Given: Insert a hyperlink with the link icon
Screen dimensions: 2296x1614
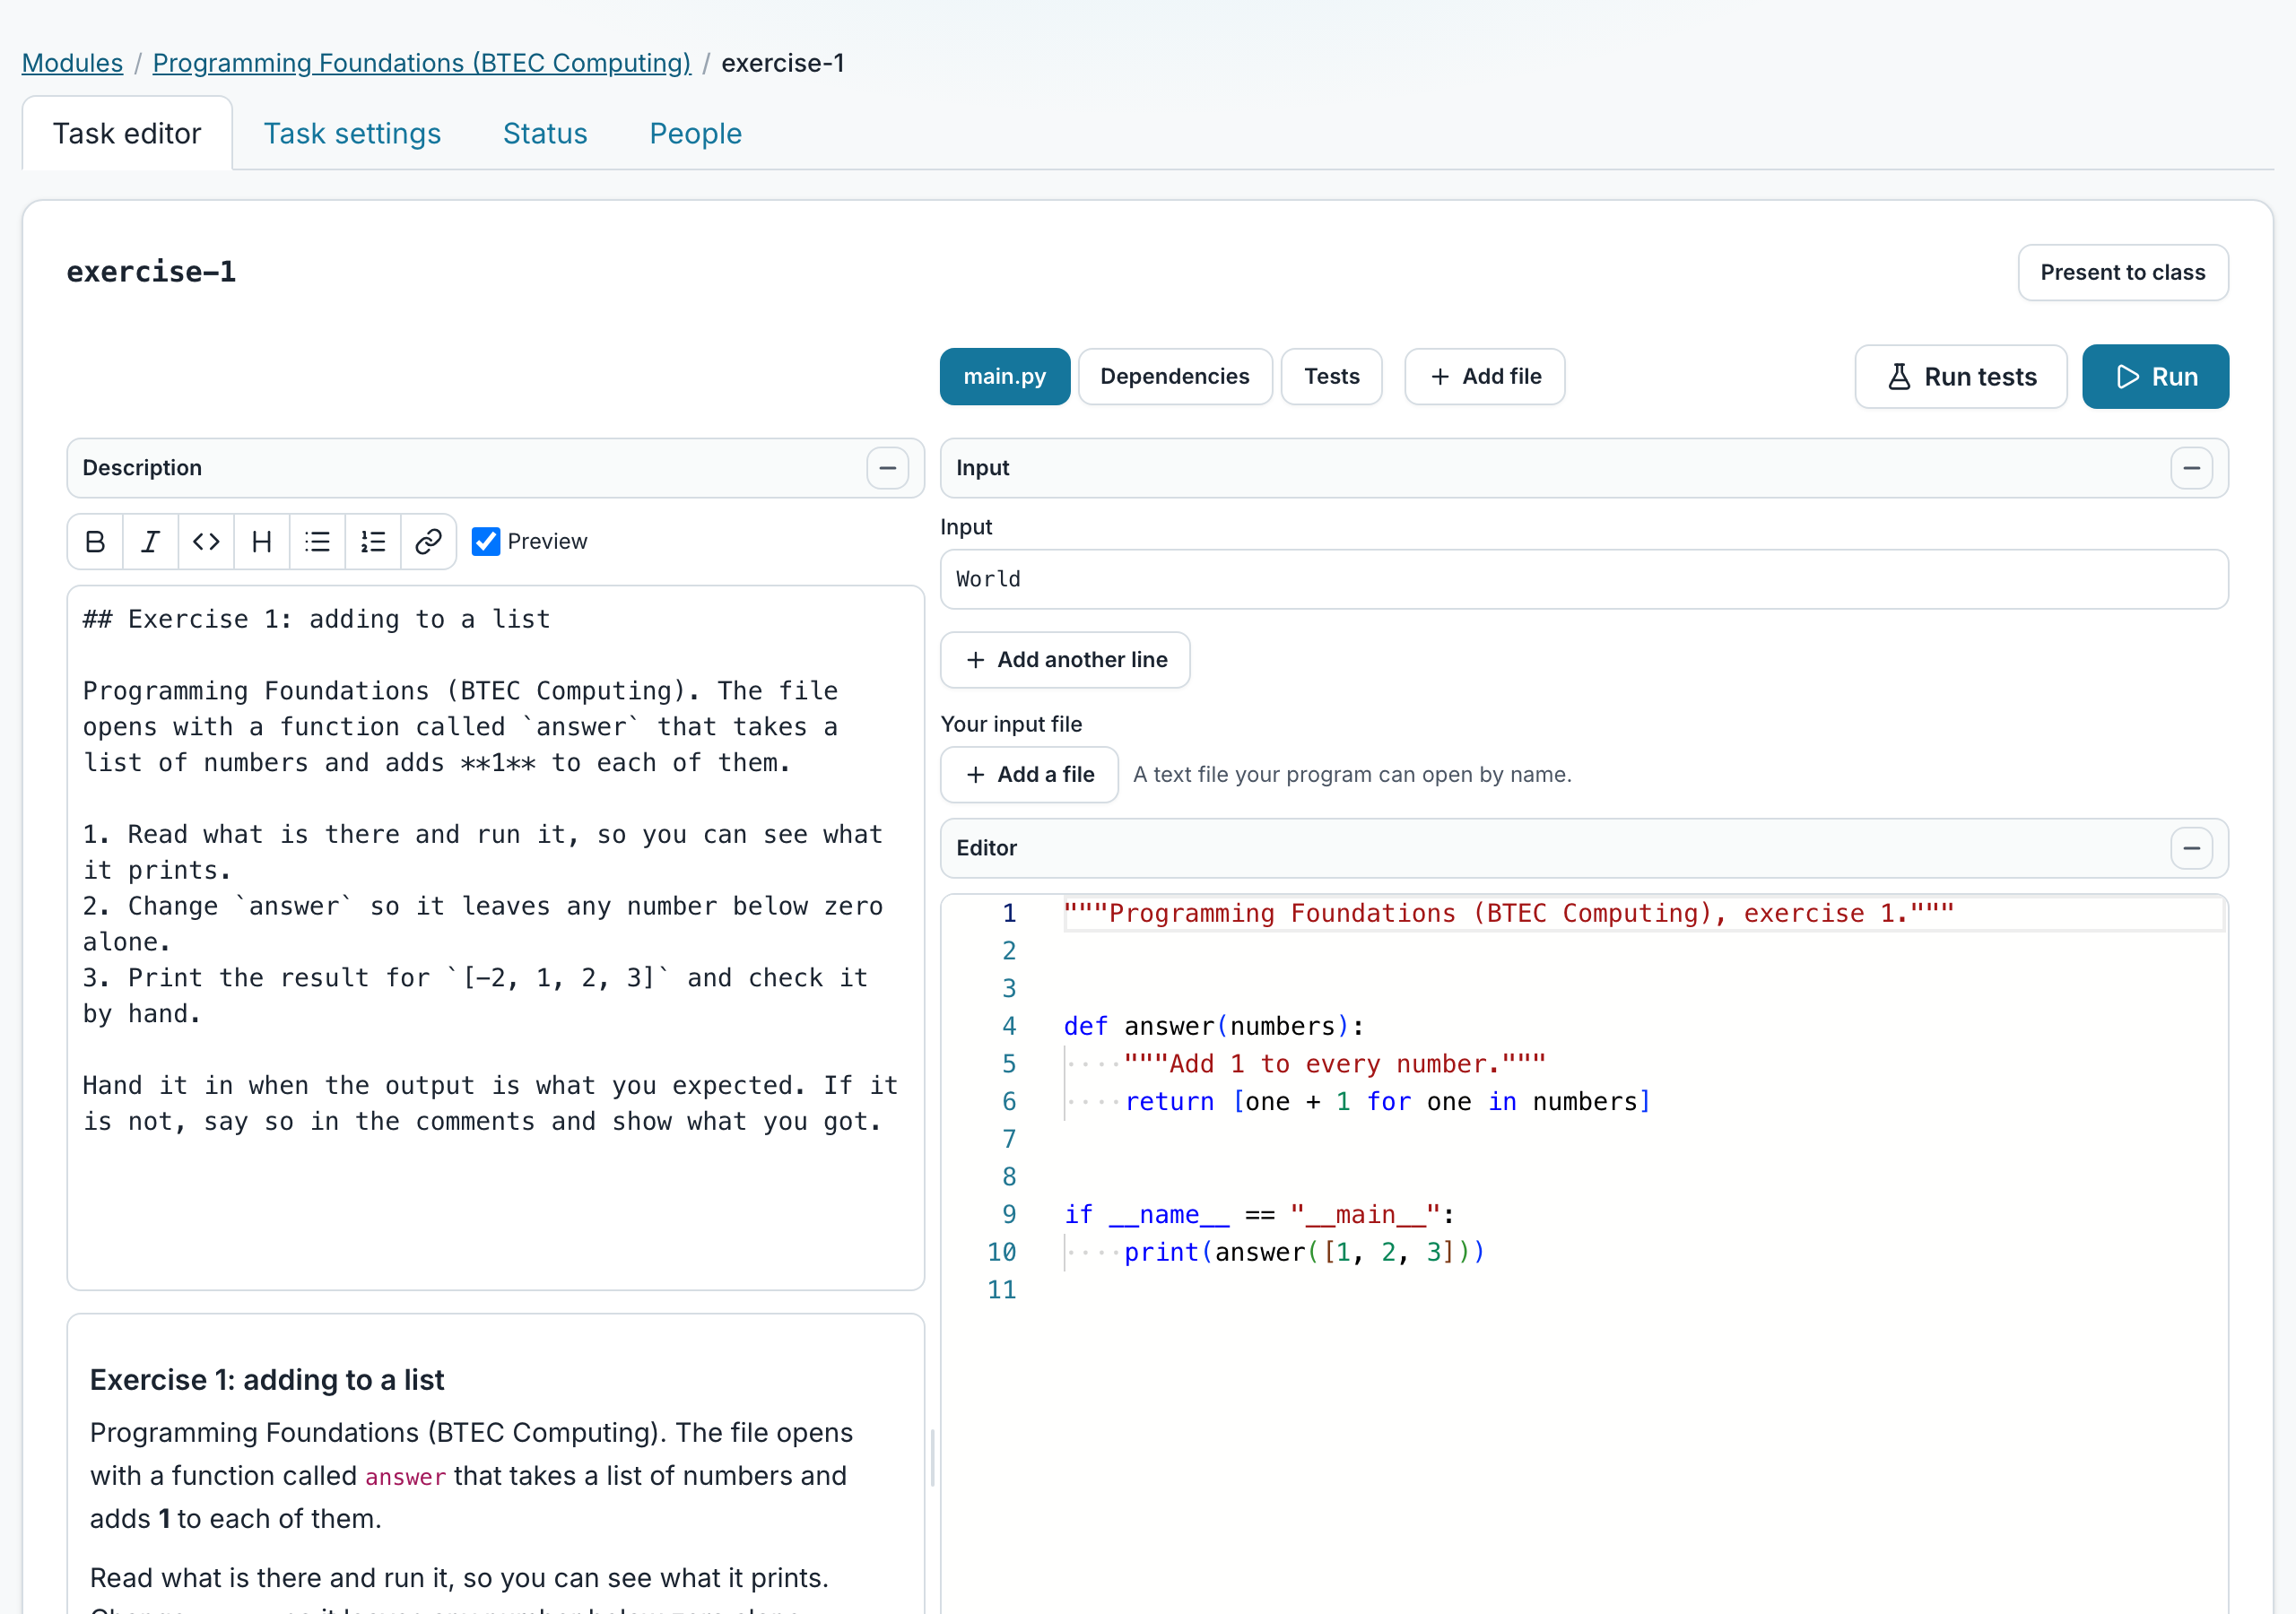Looking at the screenshot, I should (x=428, y=541).
